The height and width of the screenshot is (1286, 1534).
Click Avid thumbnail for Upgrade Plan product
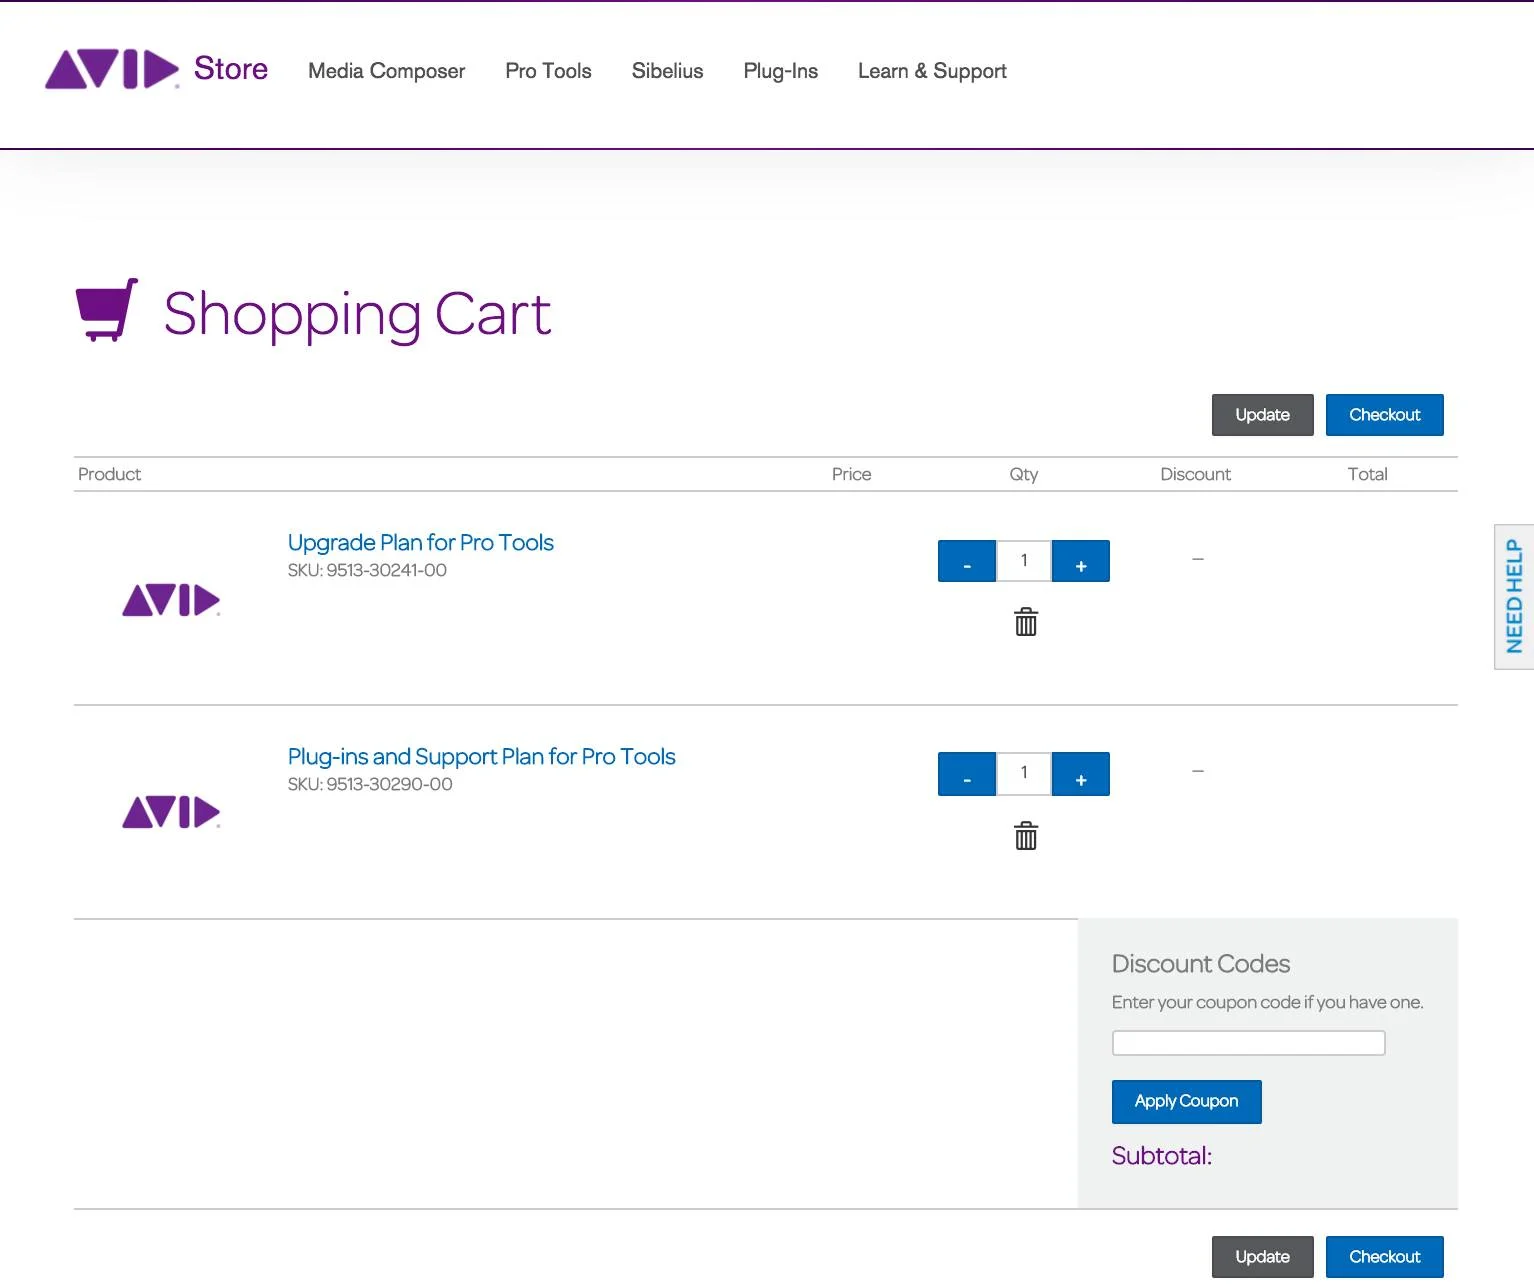171,600
